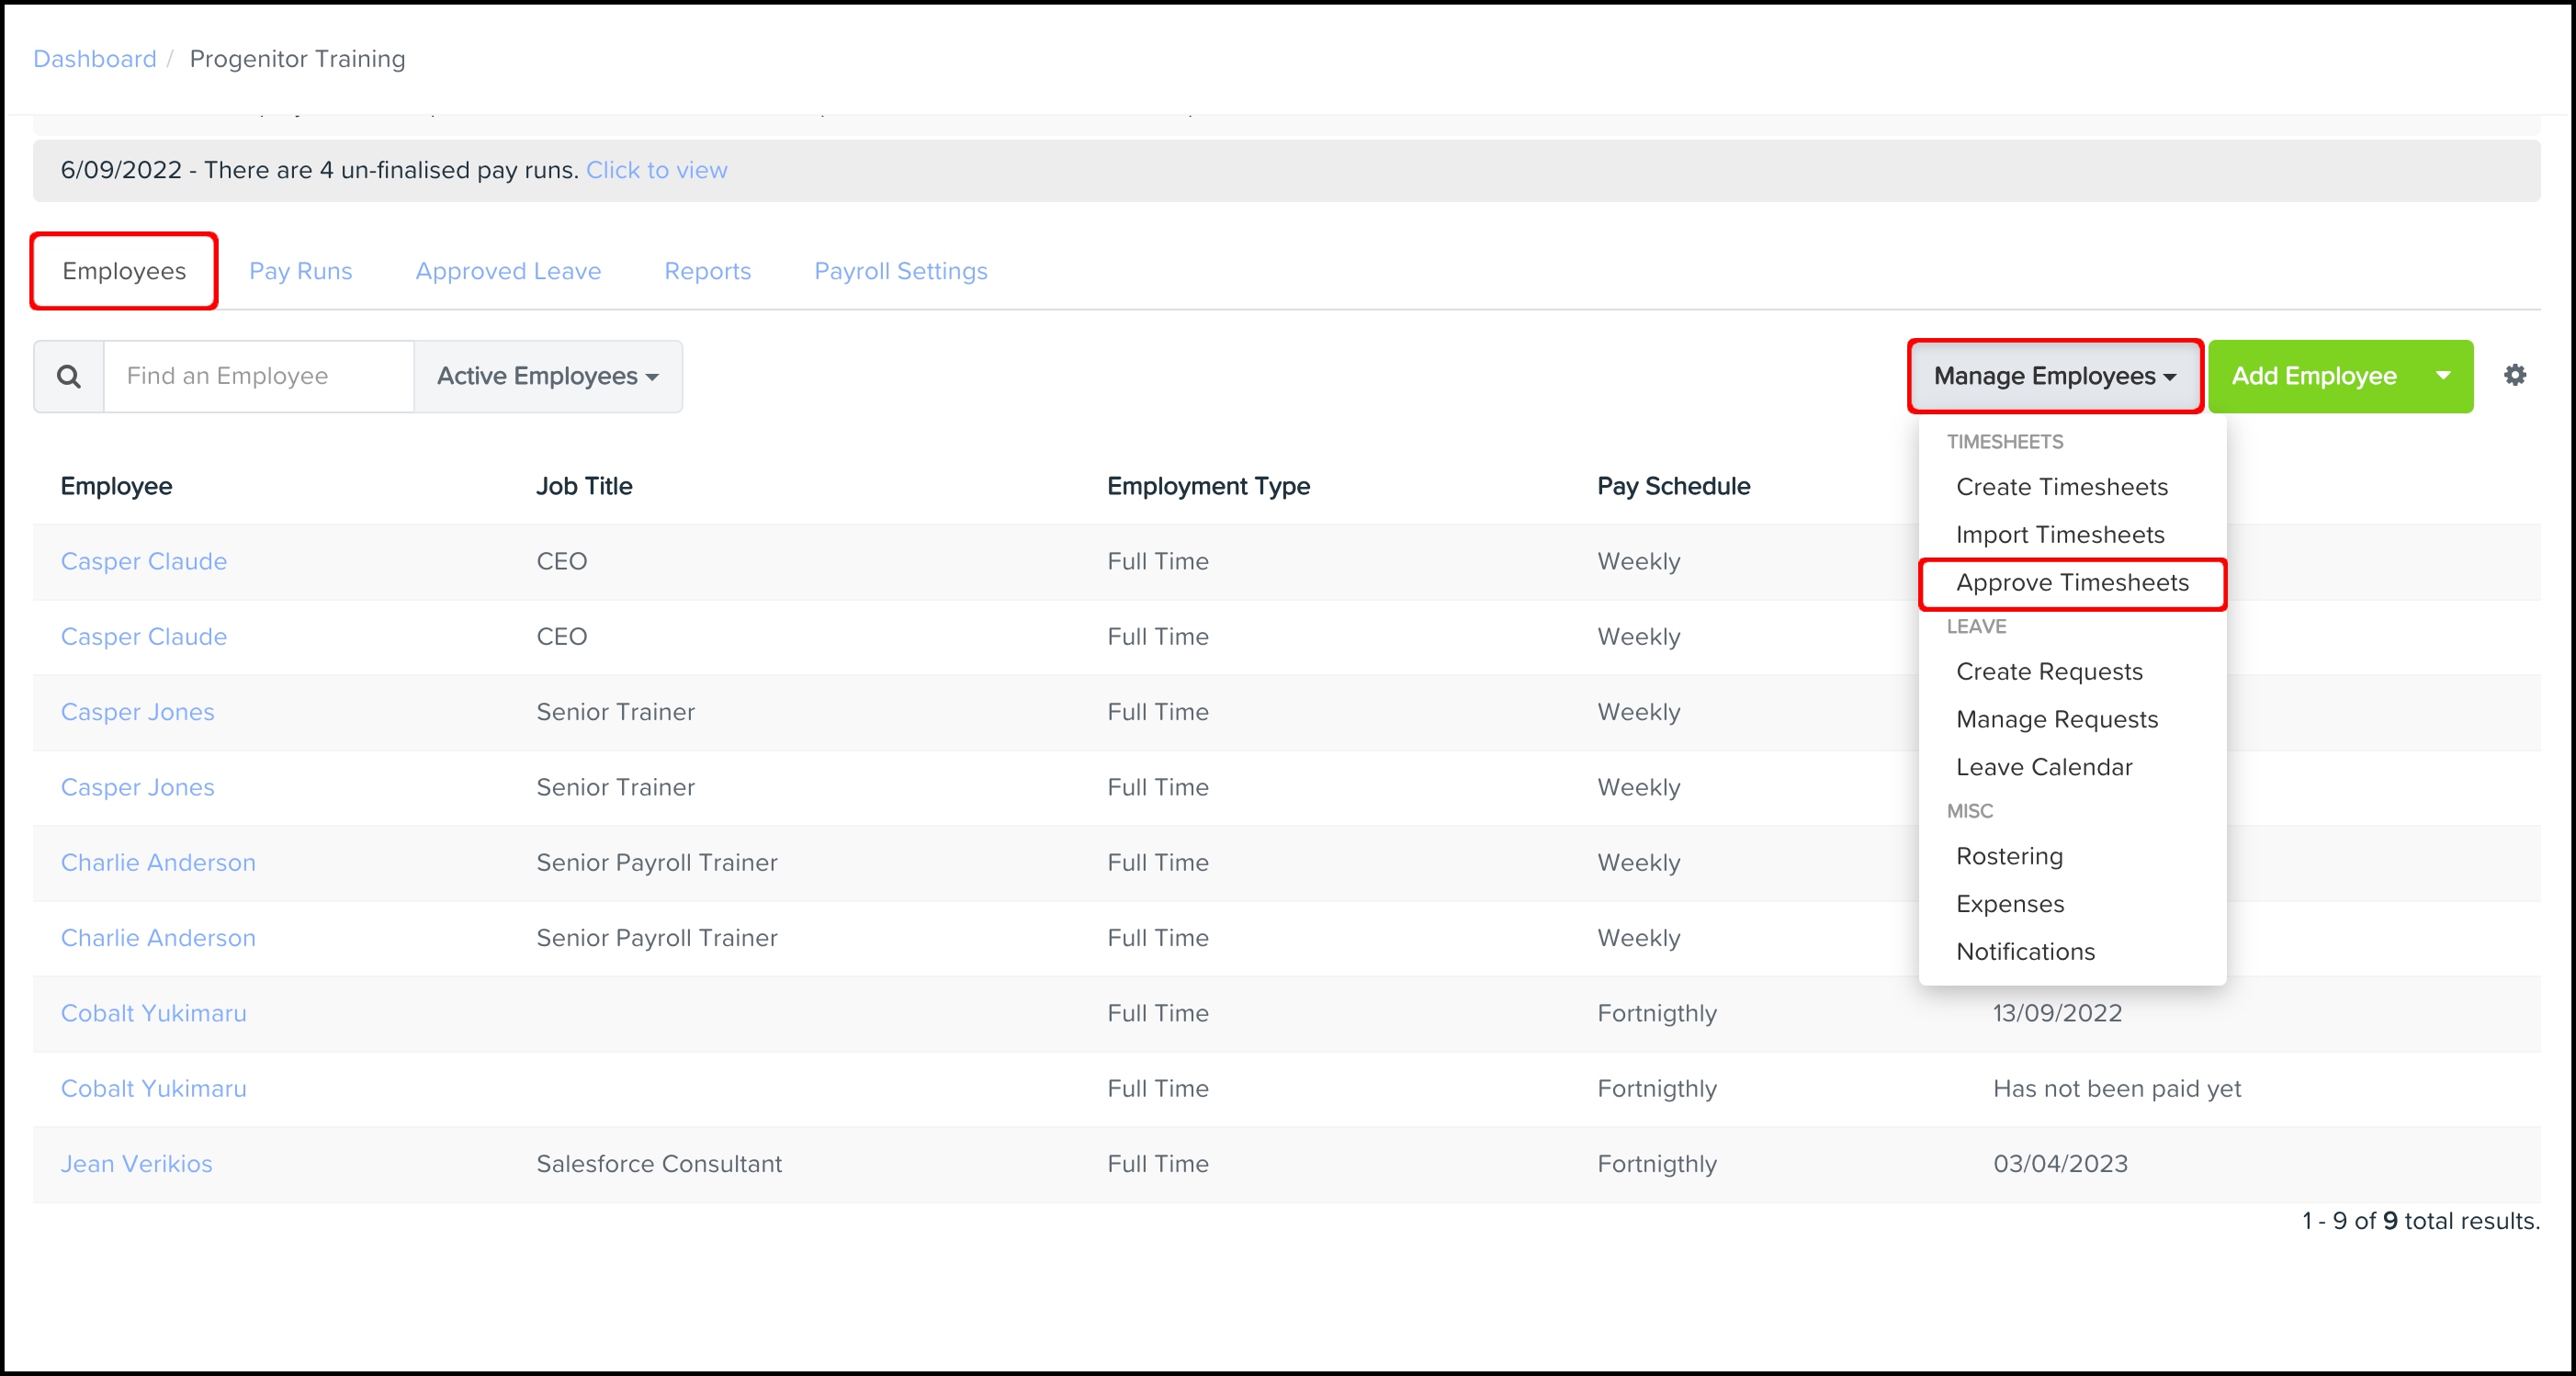2576x1376 pixels.
Task: Open the Active Employees filter dropdown
Action: click(547, 376)
